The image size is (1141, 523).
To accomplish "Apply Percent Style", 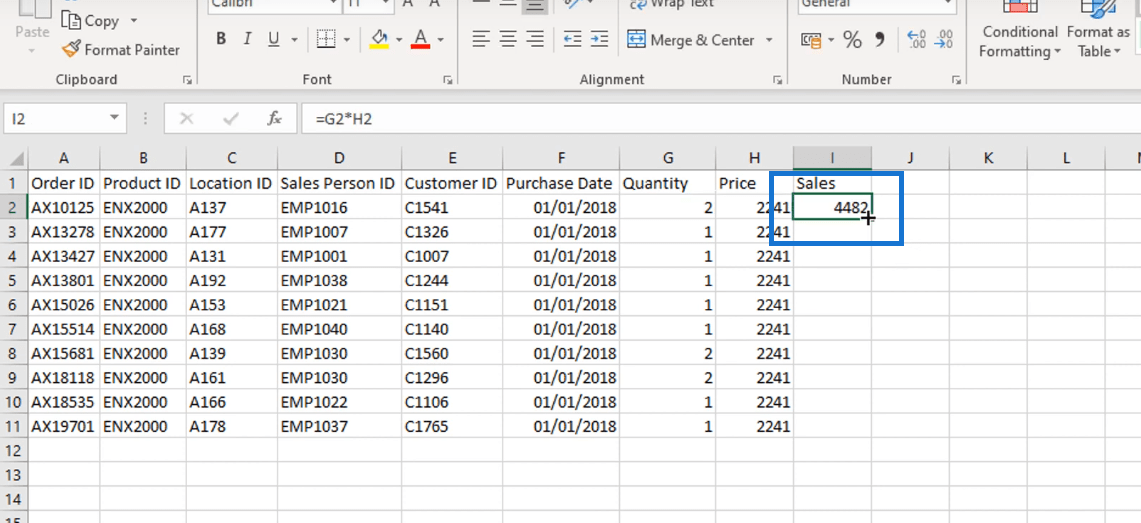I will click(x=852, y=39).
